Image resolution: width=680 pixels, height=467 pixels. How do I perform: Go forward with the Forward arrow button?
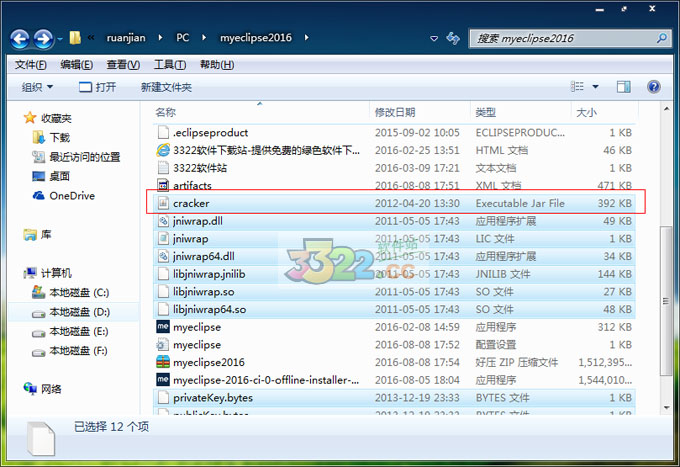tap(43, 39)
